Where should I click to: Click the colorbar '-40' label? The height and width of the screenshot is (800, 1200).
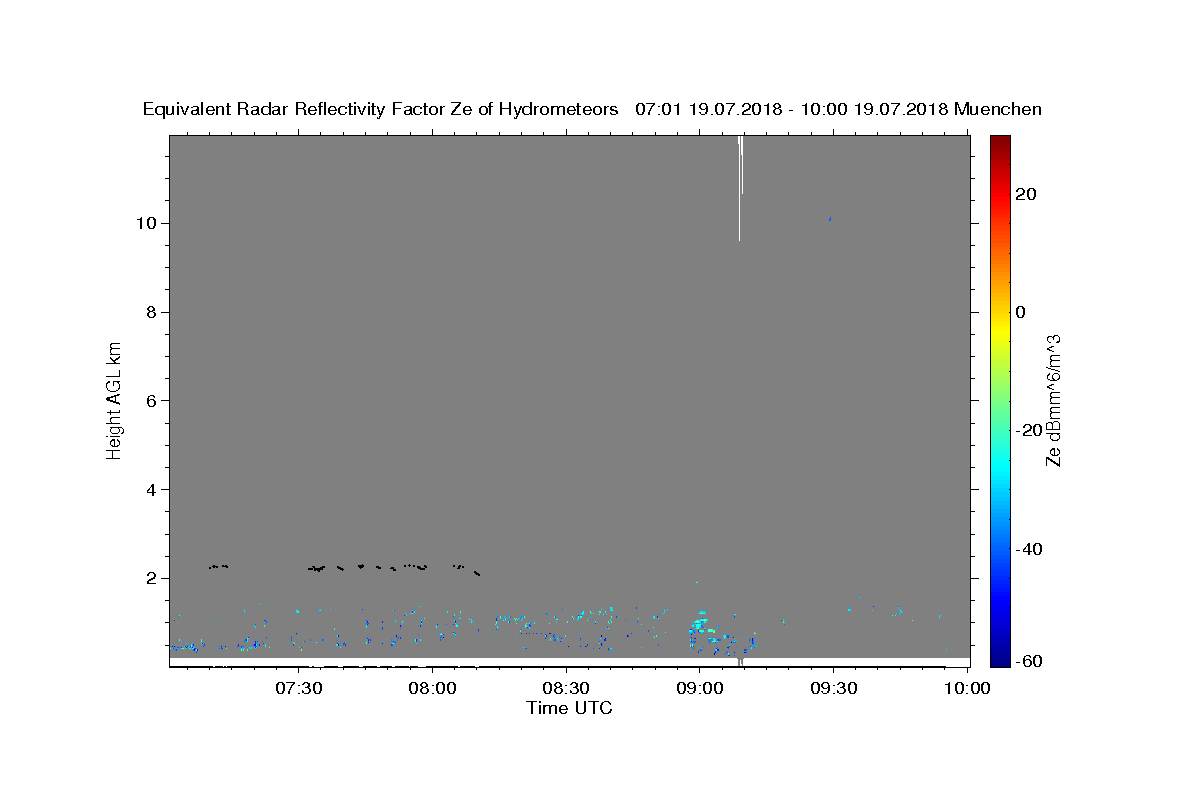click(x=1027, y=549)
